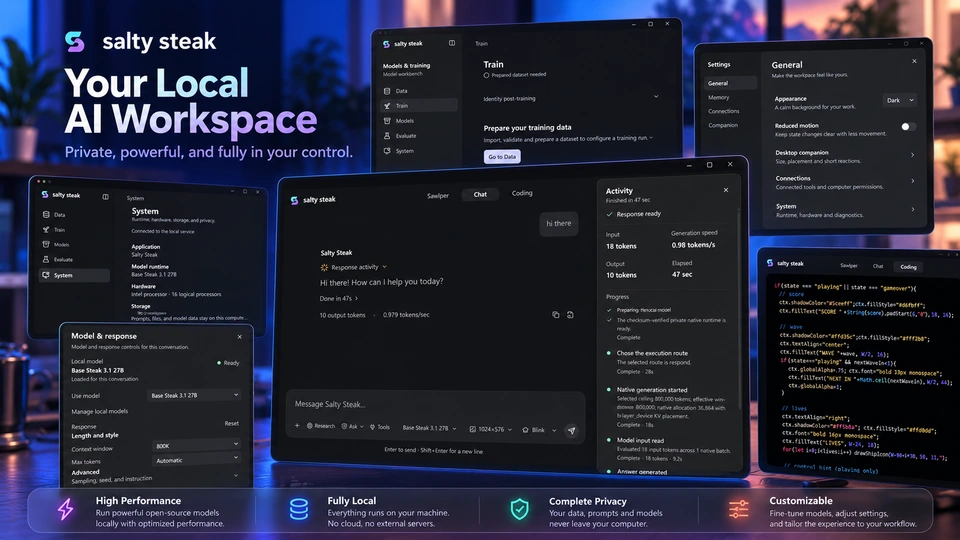
Task: Toggle sidebar panel icon in System window
Action: pyautogui.click(x=105, y=197)
